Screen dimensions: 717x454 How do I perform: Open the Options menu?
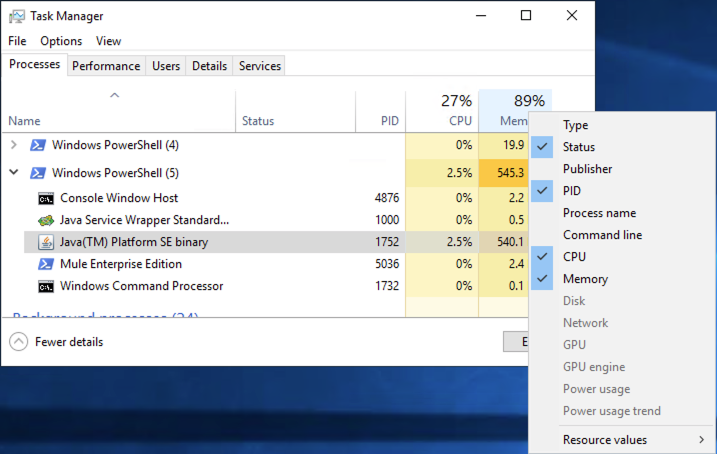pos(61,41)
